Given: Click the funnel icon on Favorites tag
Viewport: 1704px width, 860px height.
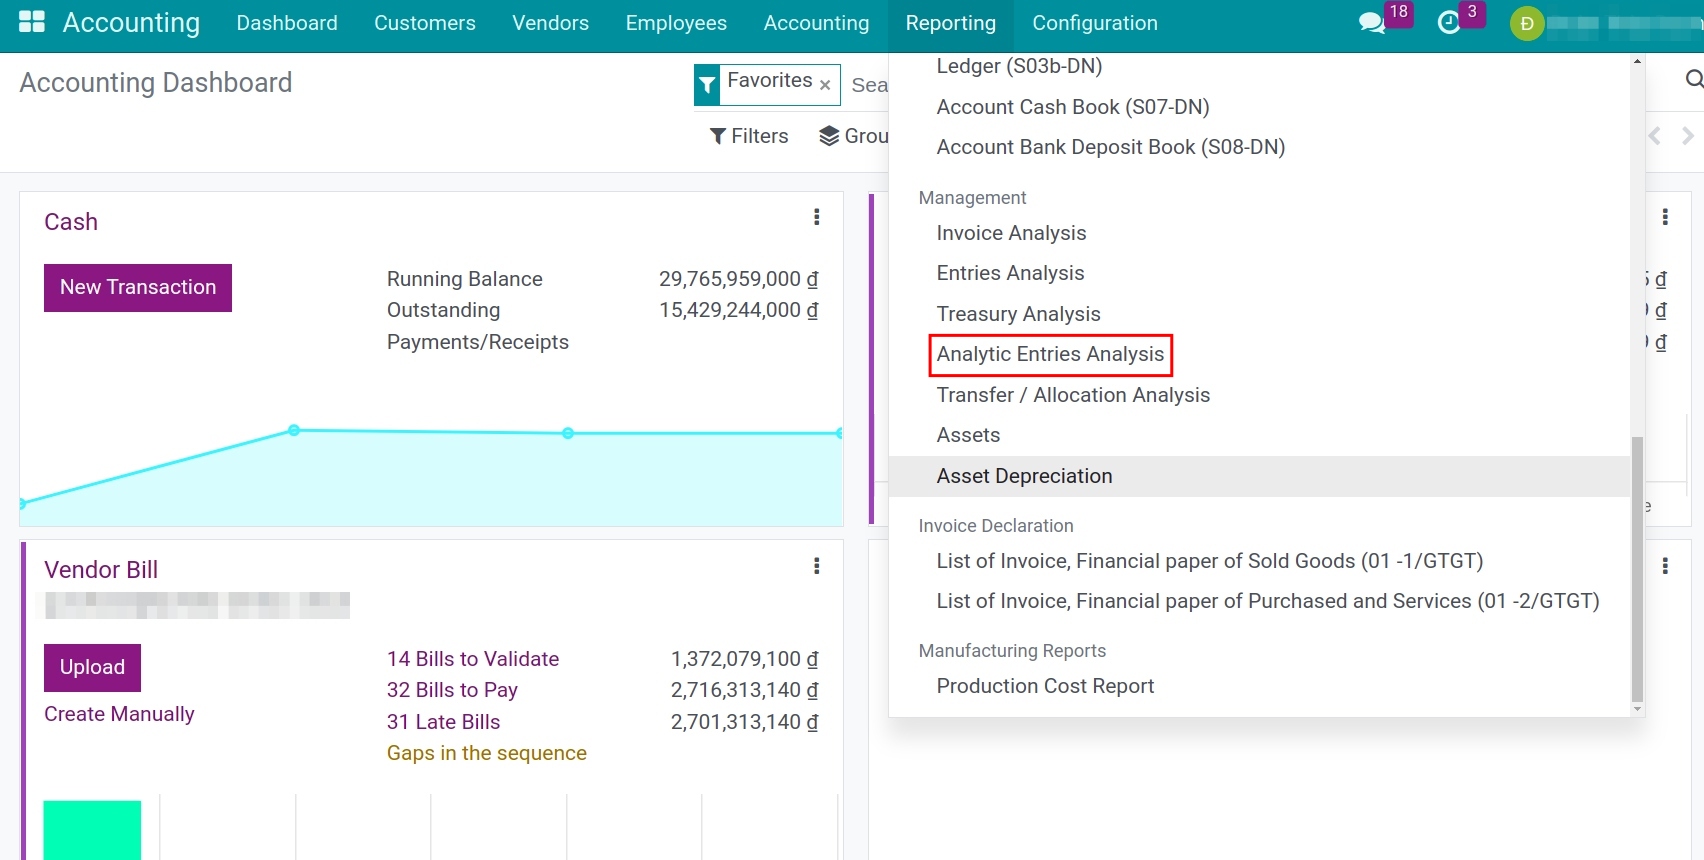Looking at the screenshot, I should click(x=708, y=85).
